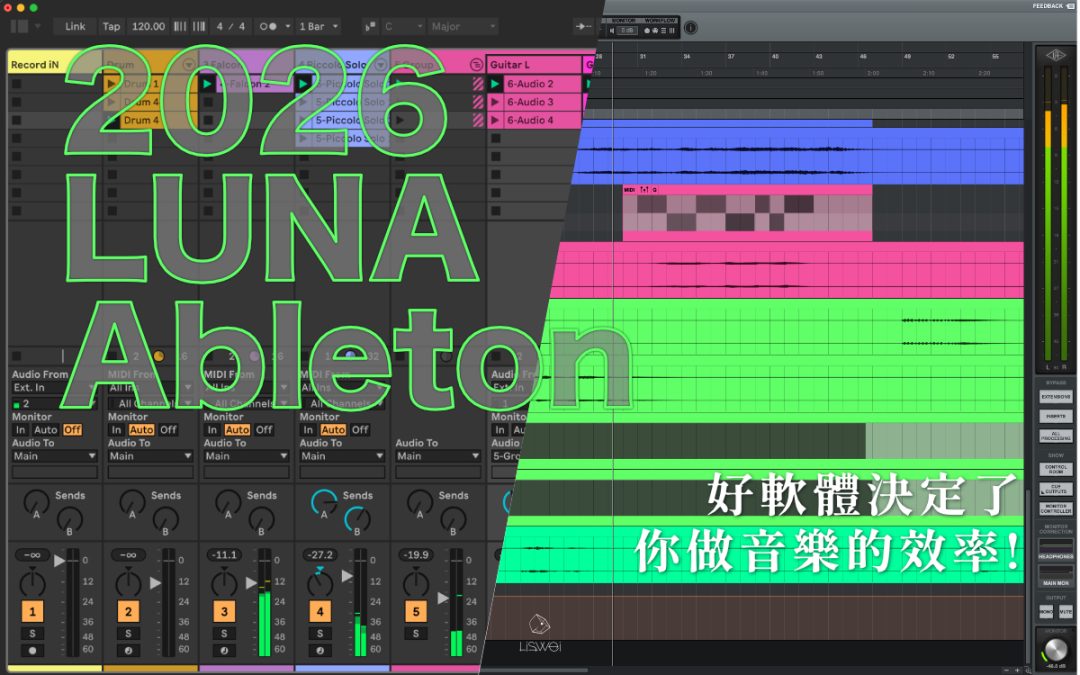
Task: Toggle track 4 activator button
Action: 320,611
